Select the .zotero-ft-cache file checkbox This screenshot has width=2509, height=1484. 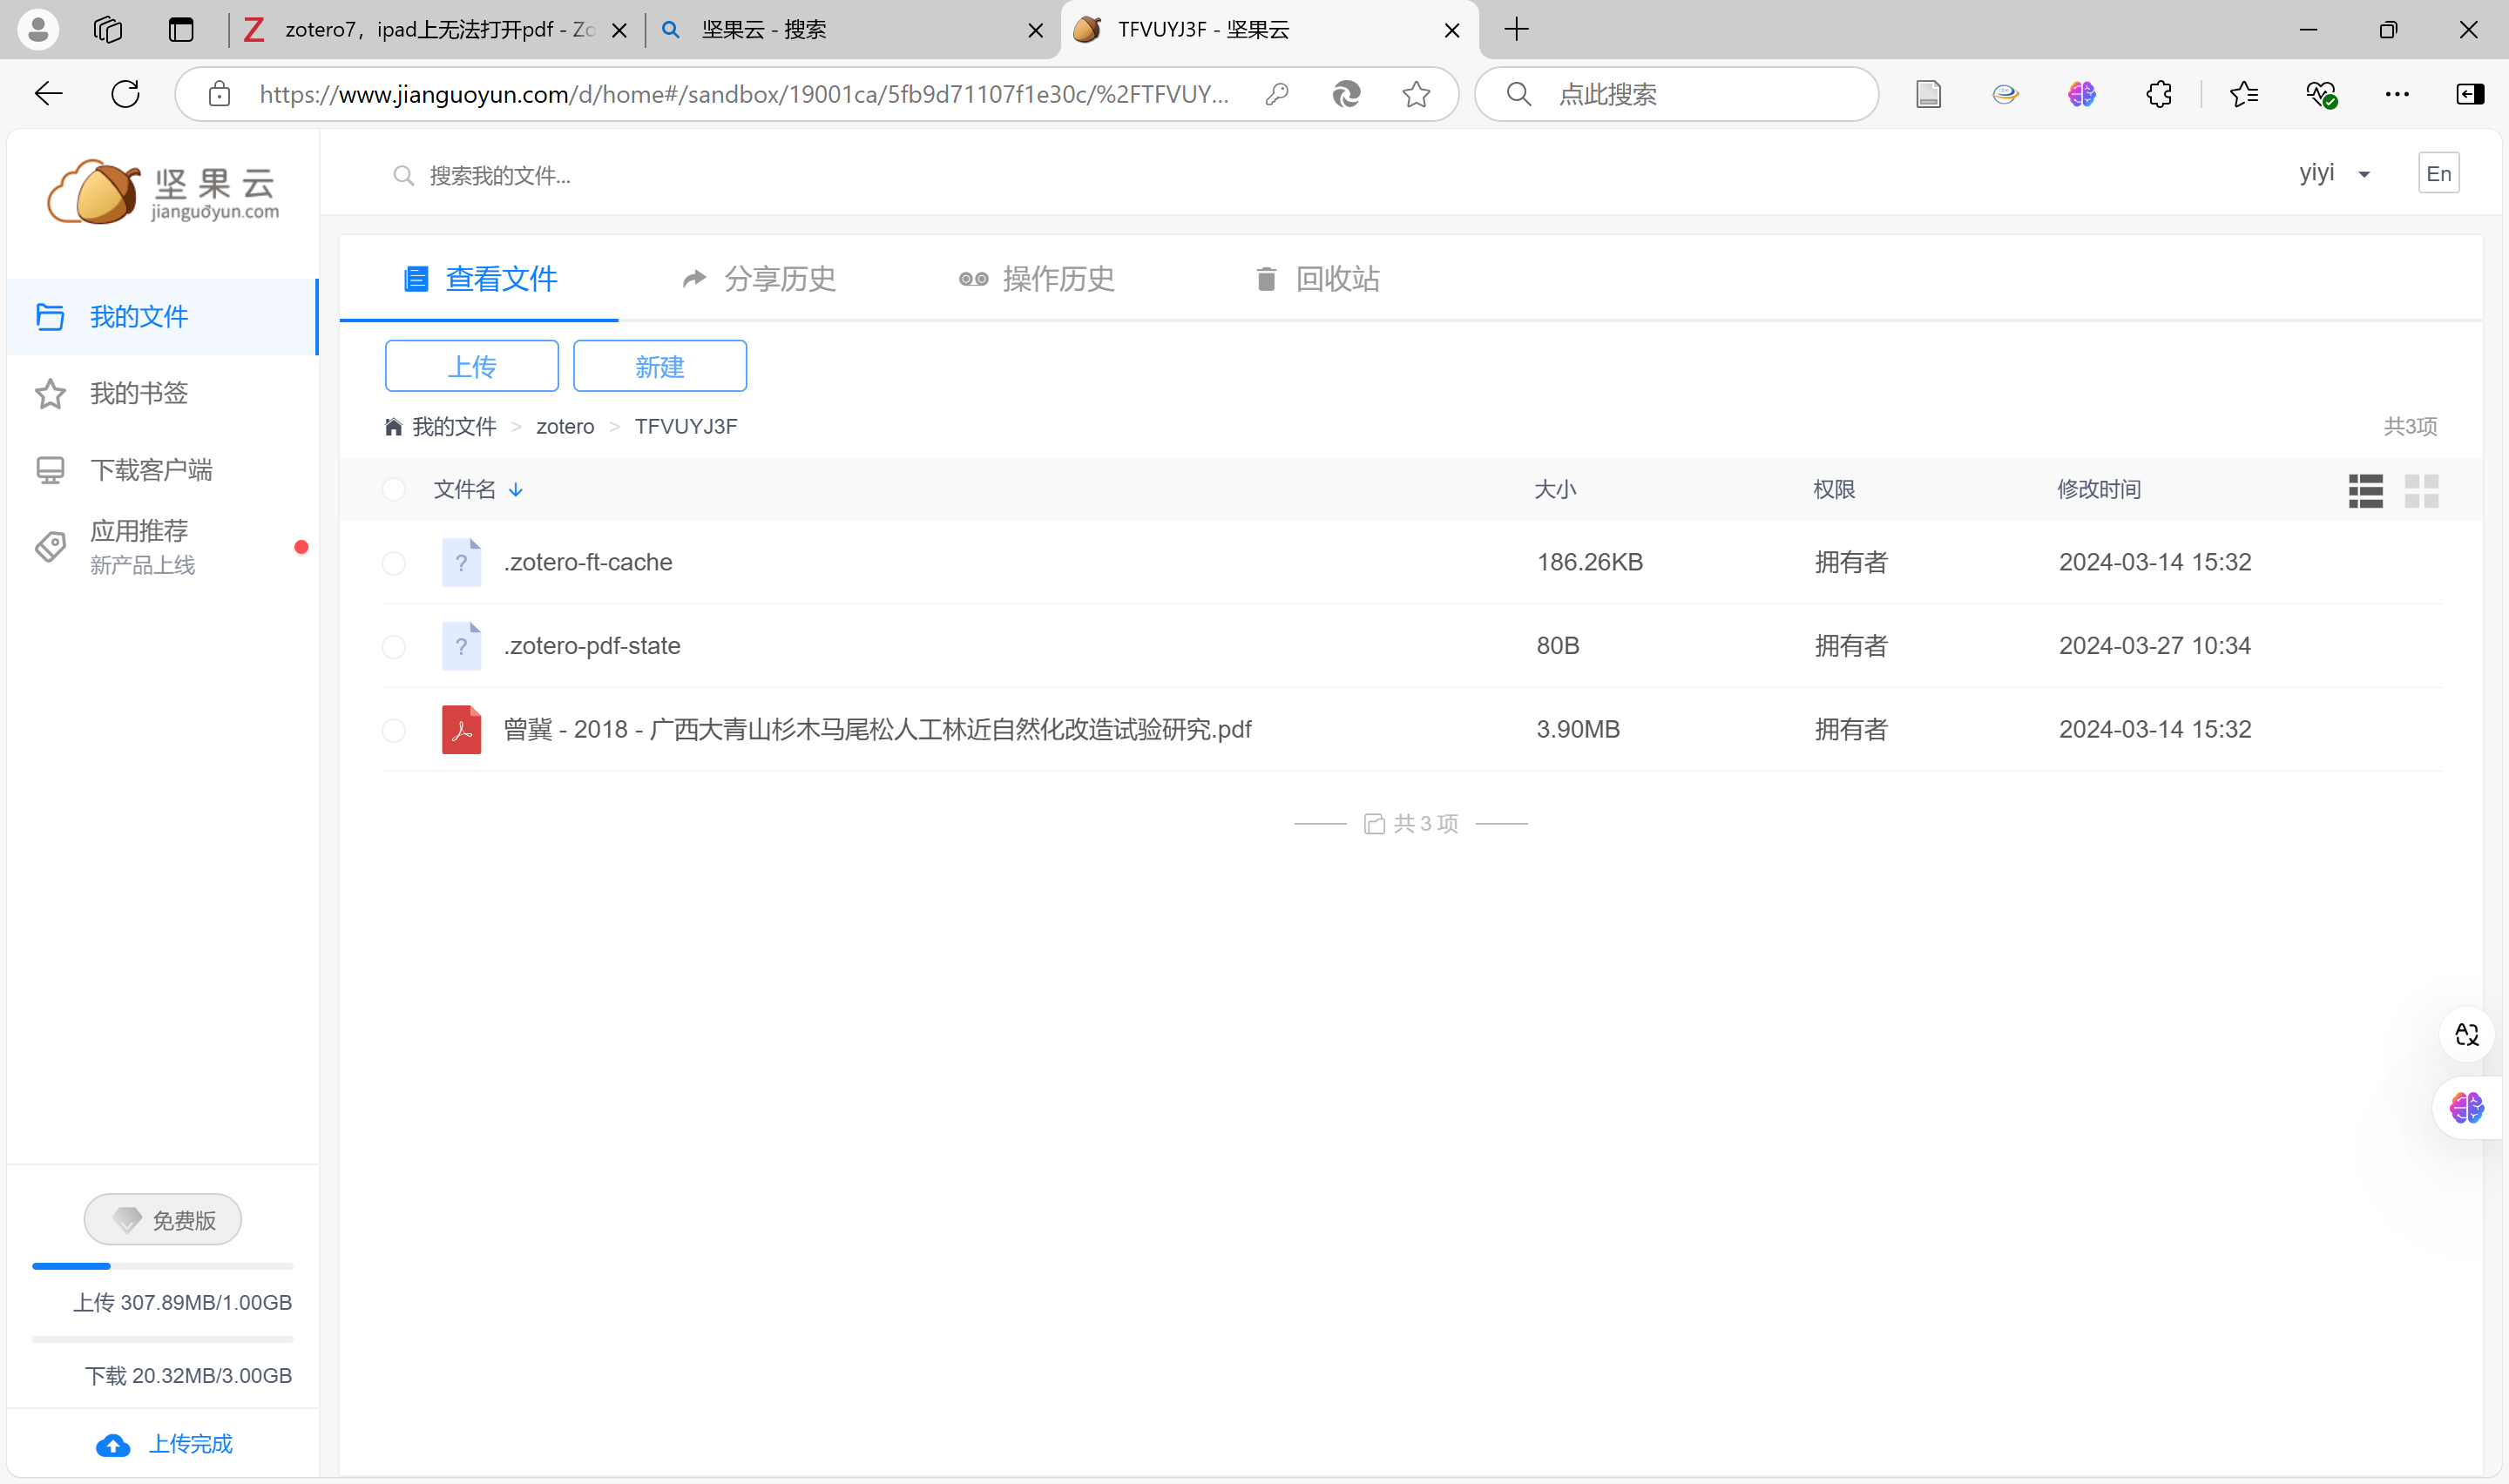(394, 563)
